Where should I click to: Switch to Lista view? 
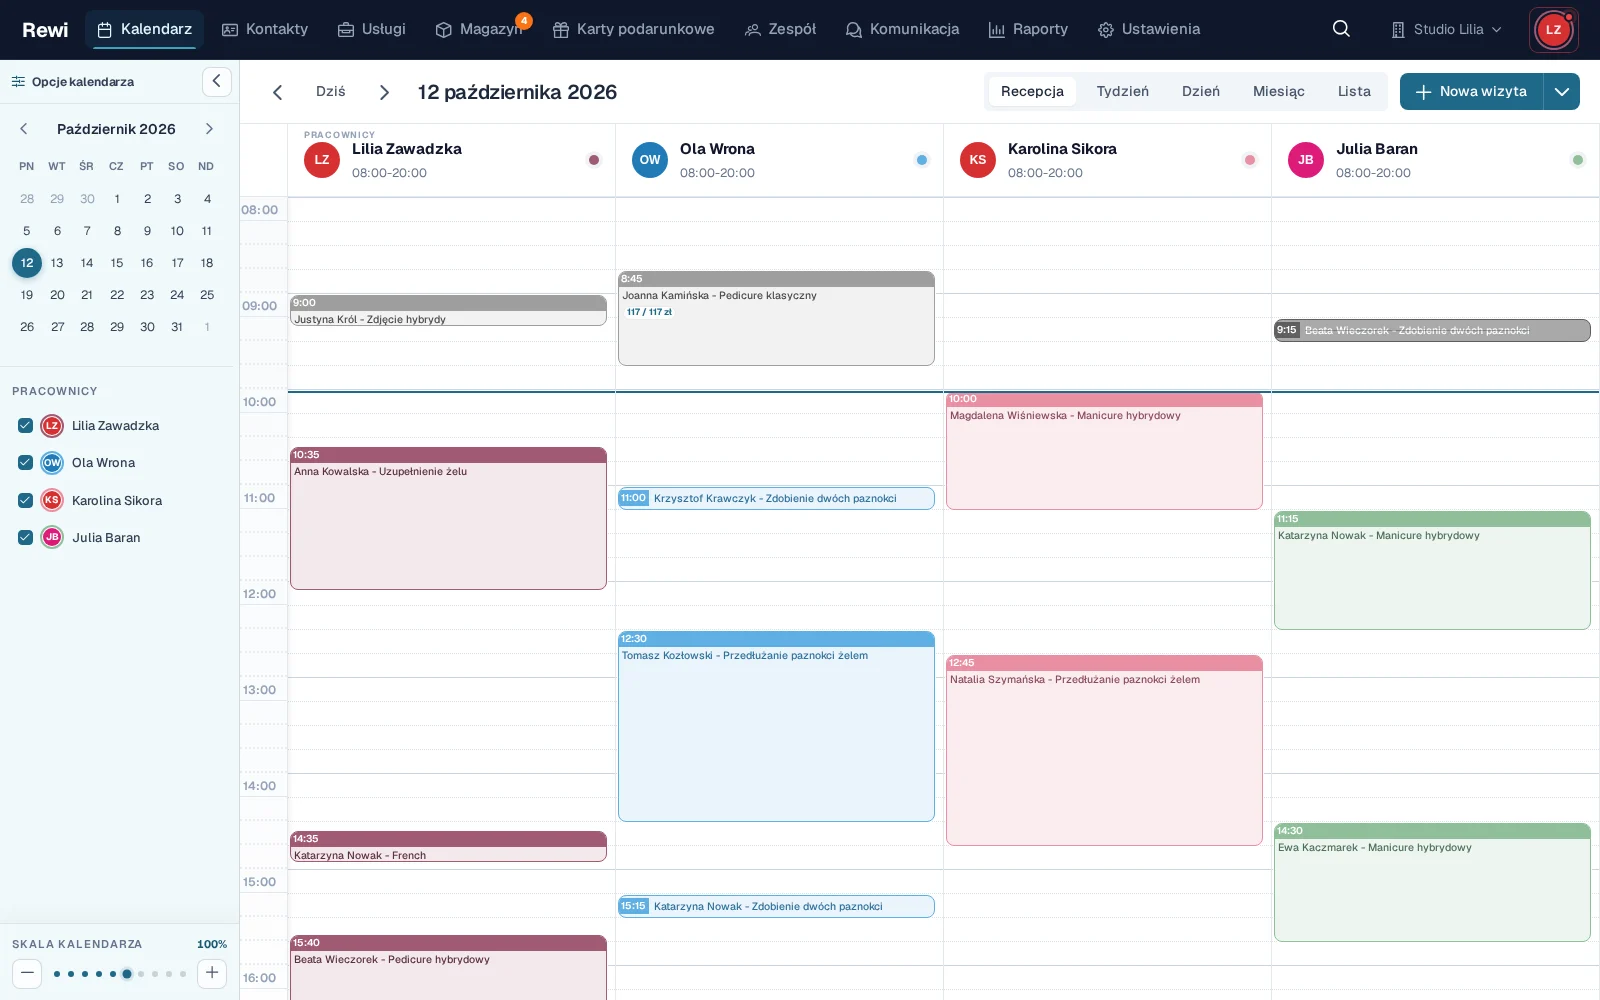(x=1354, y=91)
